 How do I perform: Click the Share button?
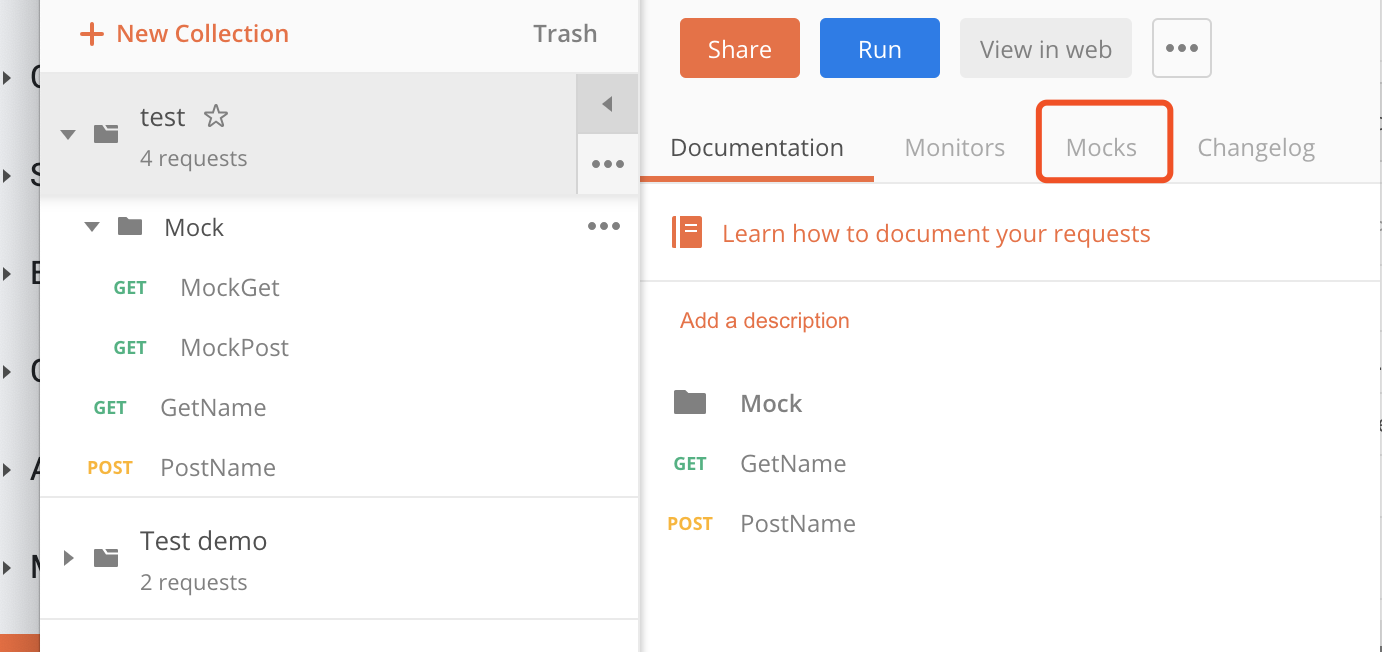coord(740,48)
